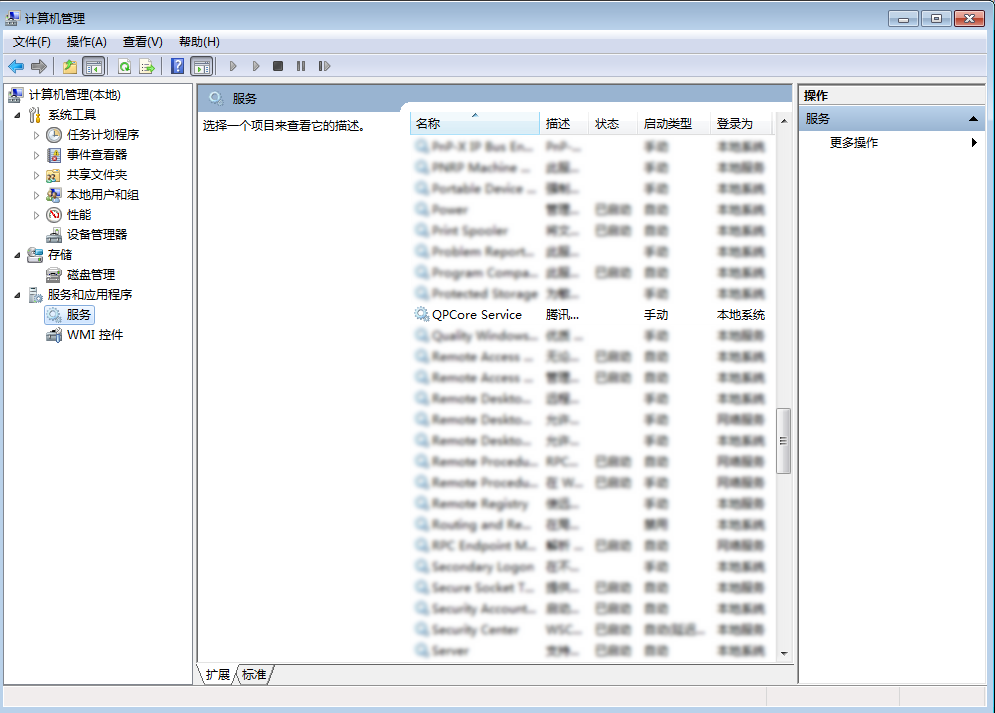Viewport: 995px width, 713px height.
Task: Open Help via the question mark icon
Action: 178,66
